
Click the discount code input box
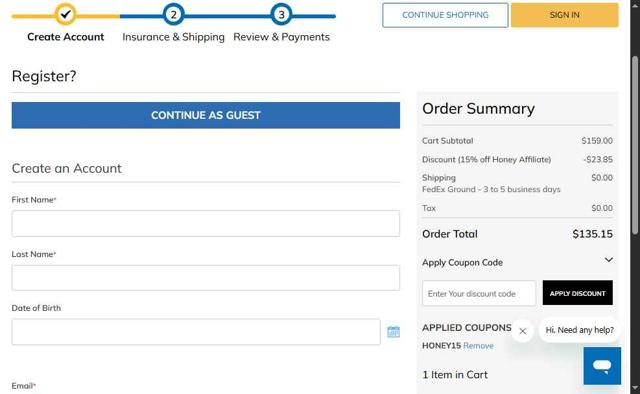(479, 293)
